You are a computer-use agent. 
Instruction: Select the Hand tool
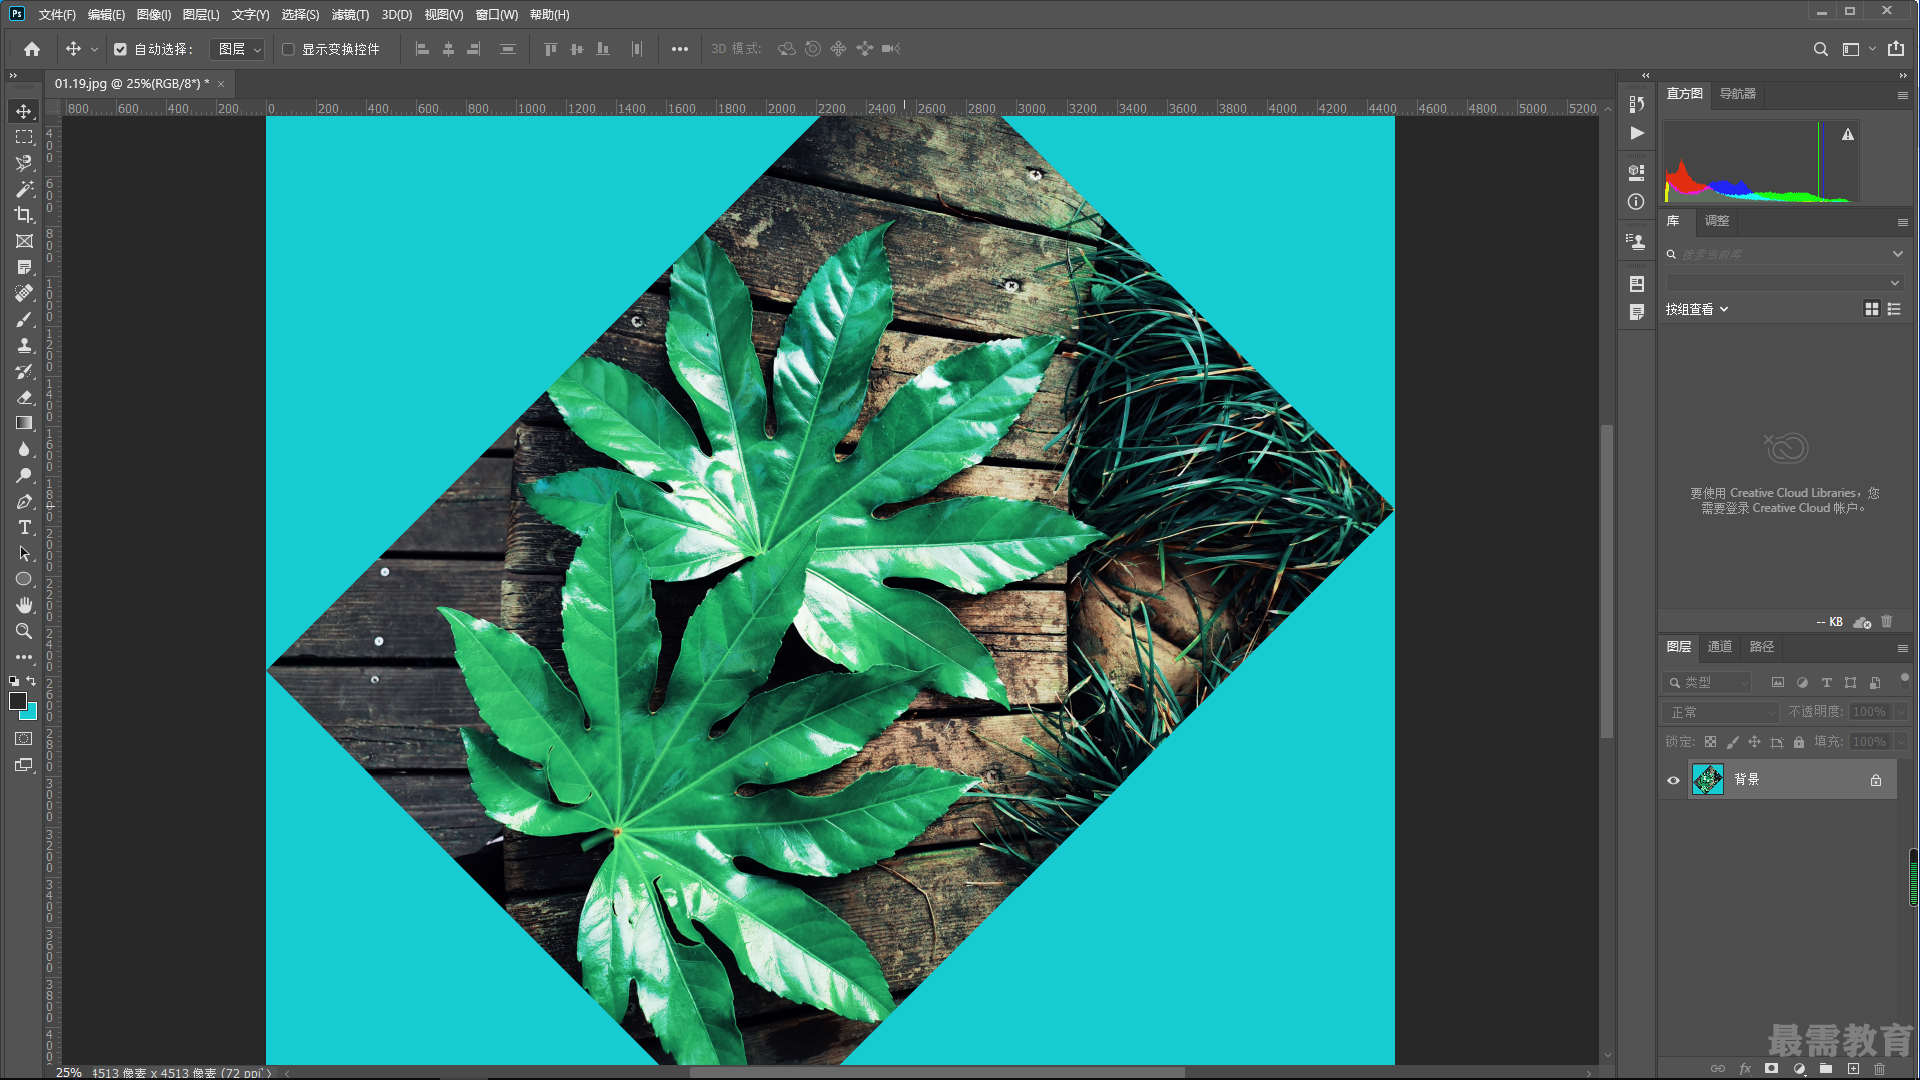click(24, 605)
